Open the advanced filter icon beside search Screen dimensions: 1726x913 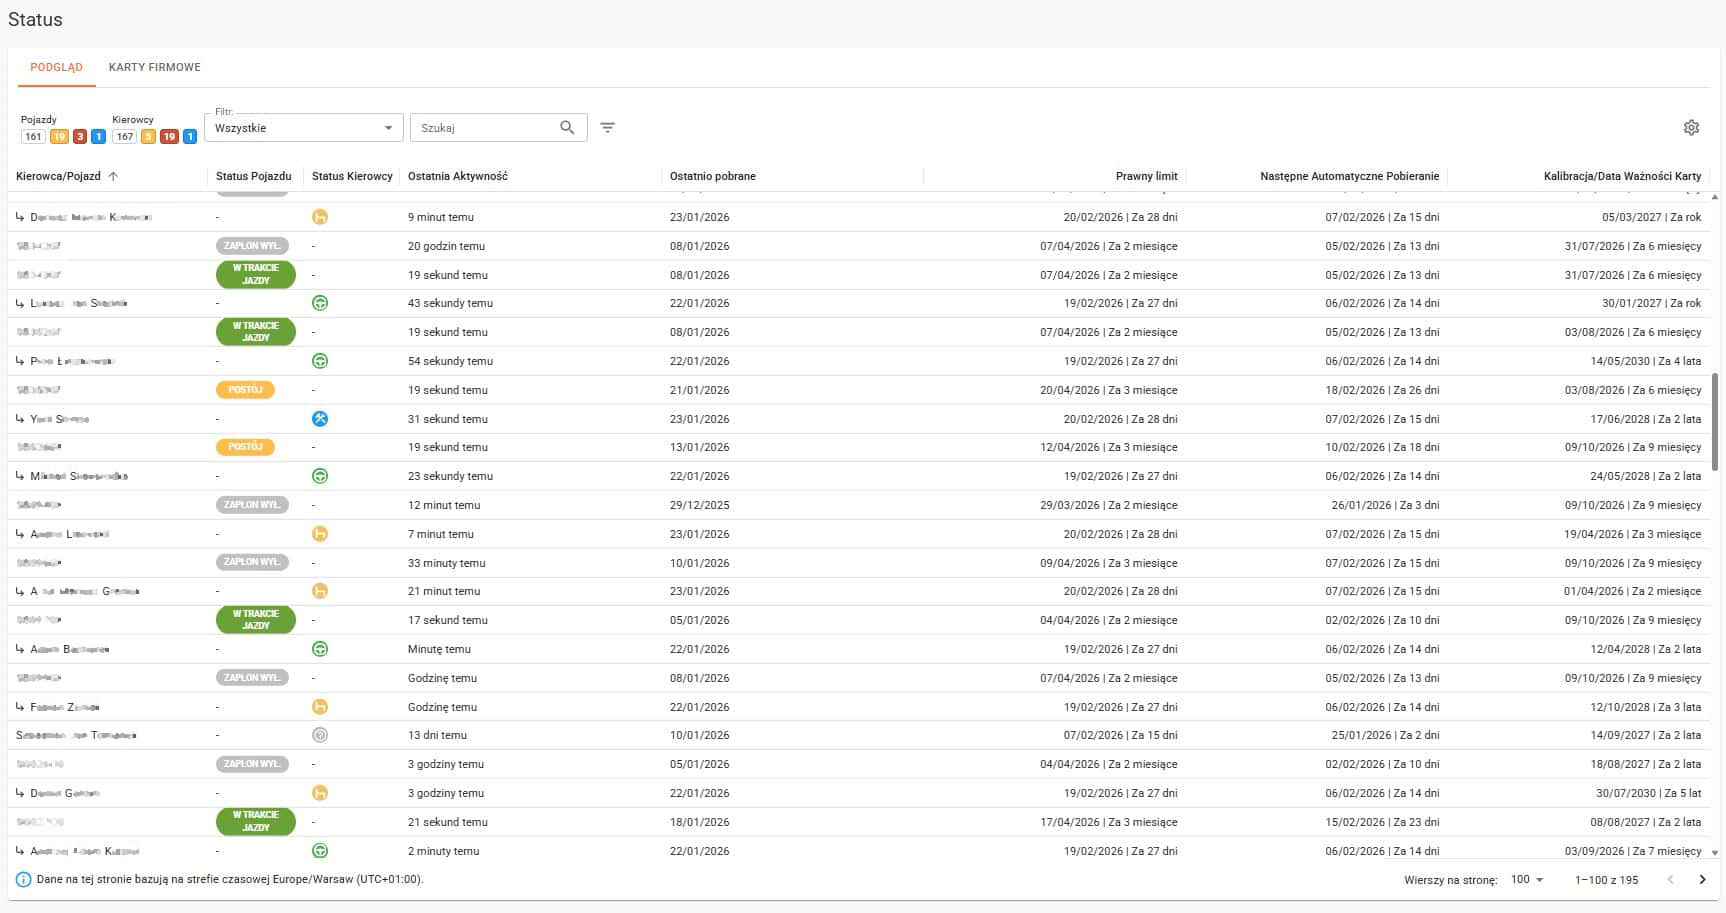click(x=607, y=128)
